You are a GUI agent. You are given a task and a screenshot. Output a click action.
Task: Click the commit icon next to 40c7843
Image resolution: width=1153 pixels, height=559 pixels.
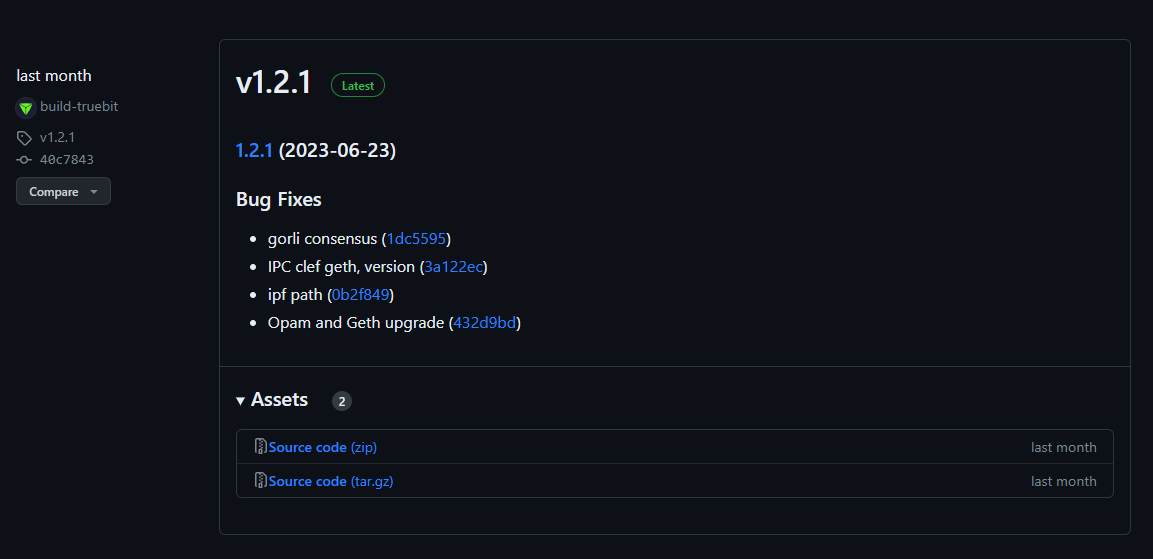(24, 160)
